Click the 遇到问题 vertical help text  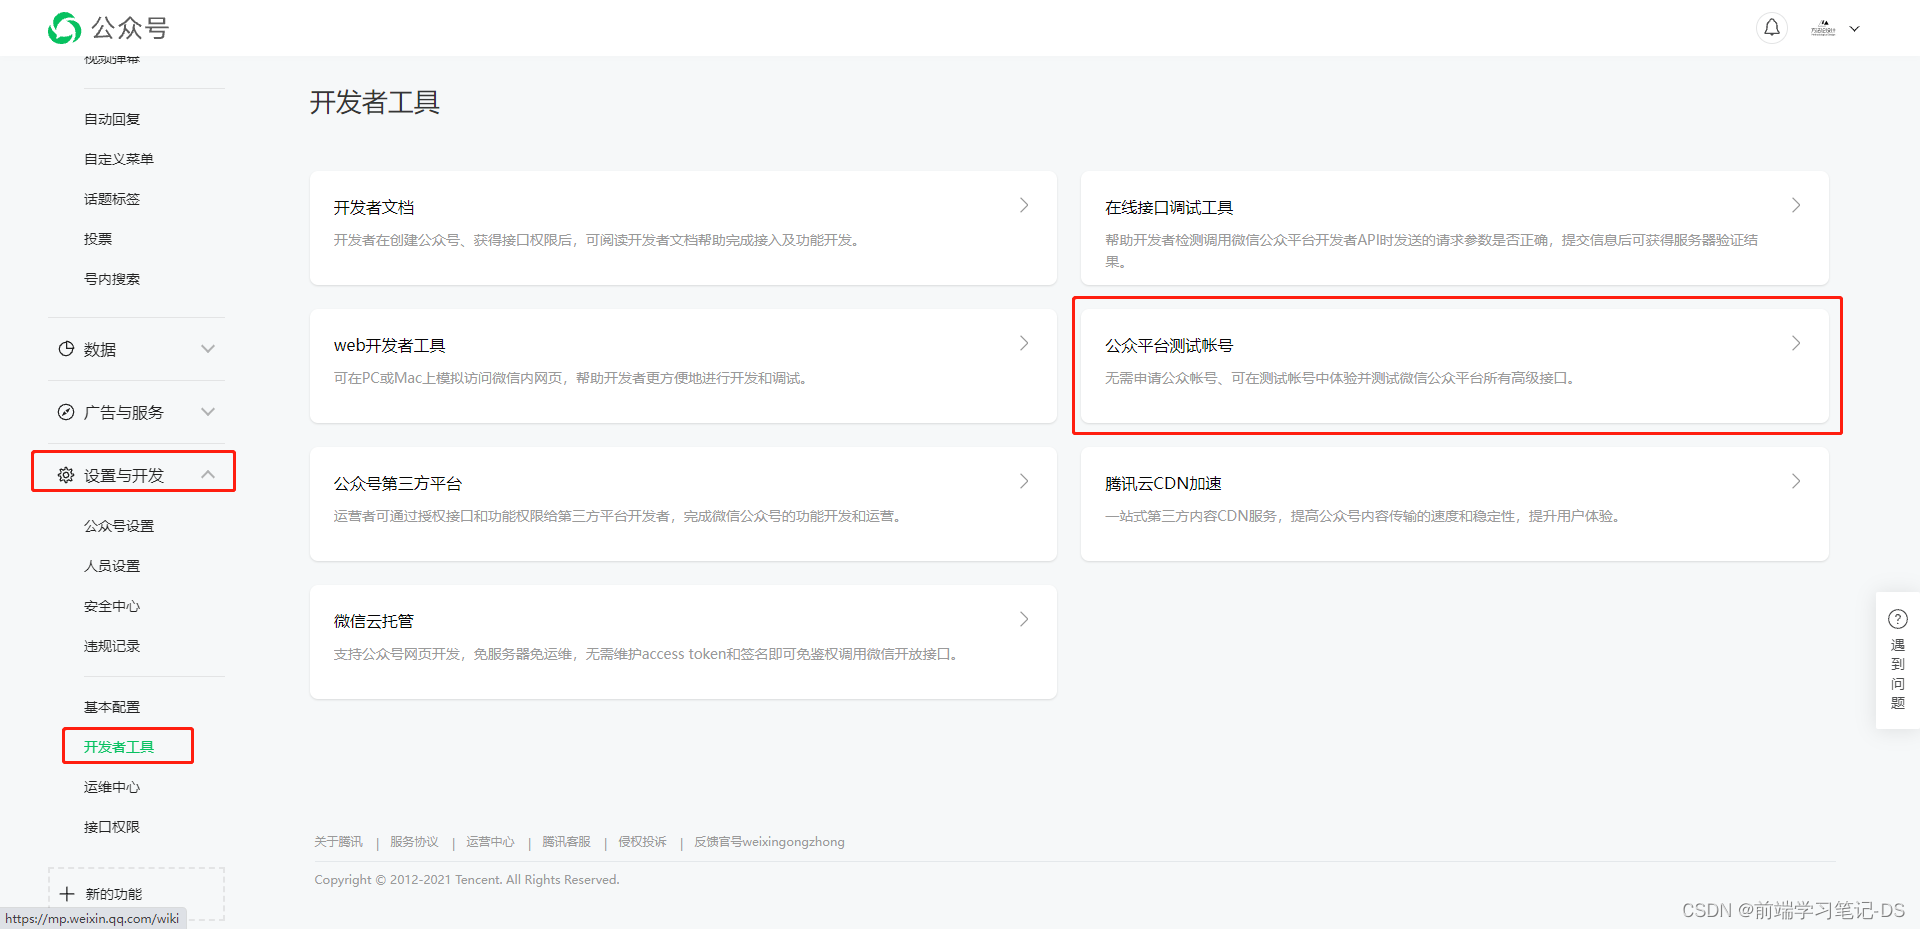(1898, 674)
